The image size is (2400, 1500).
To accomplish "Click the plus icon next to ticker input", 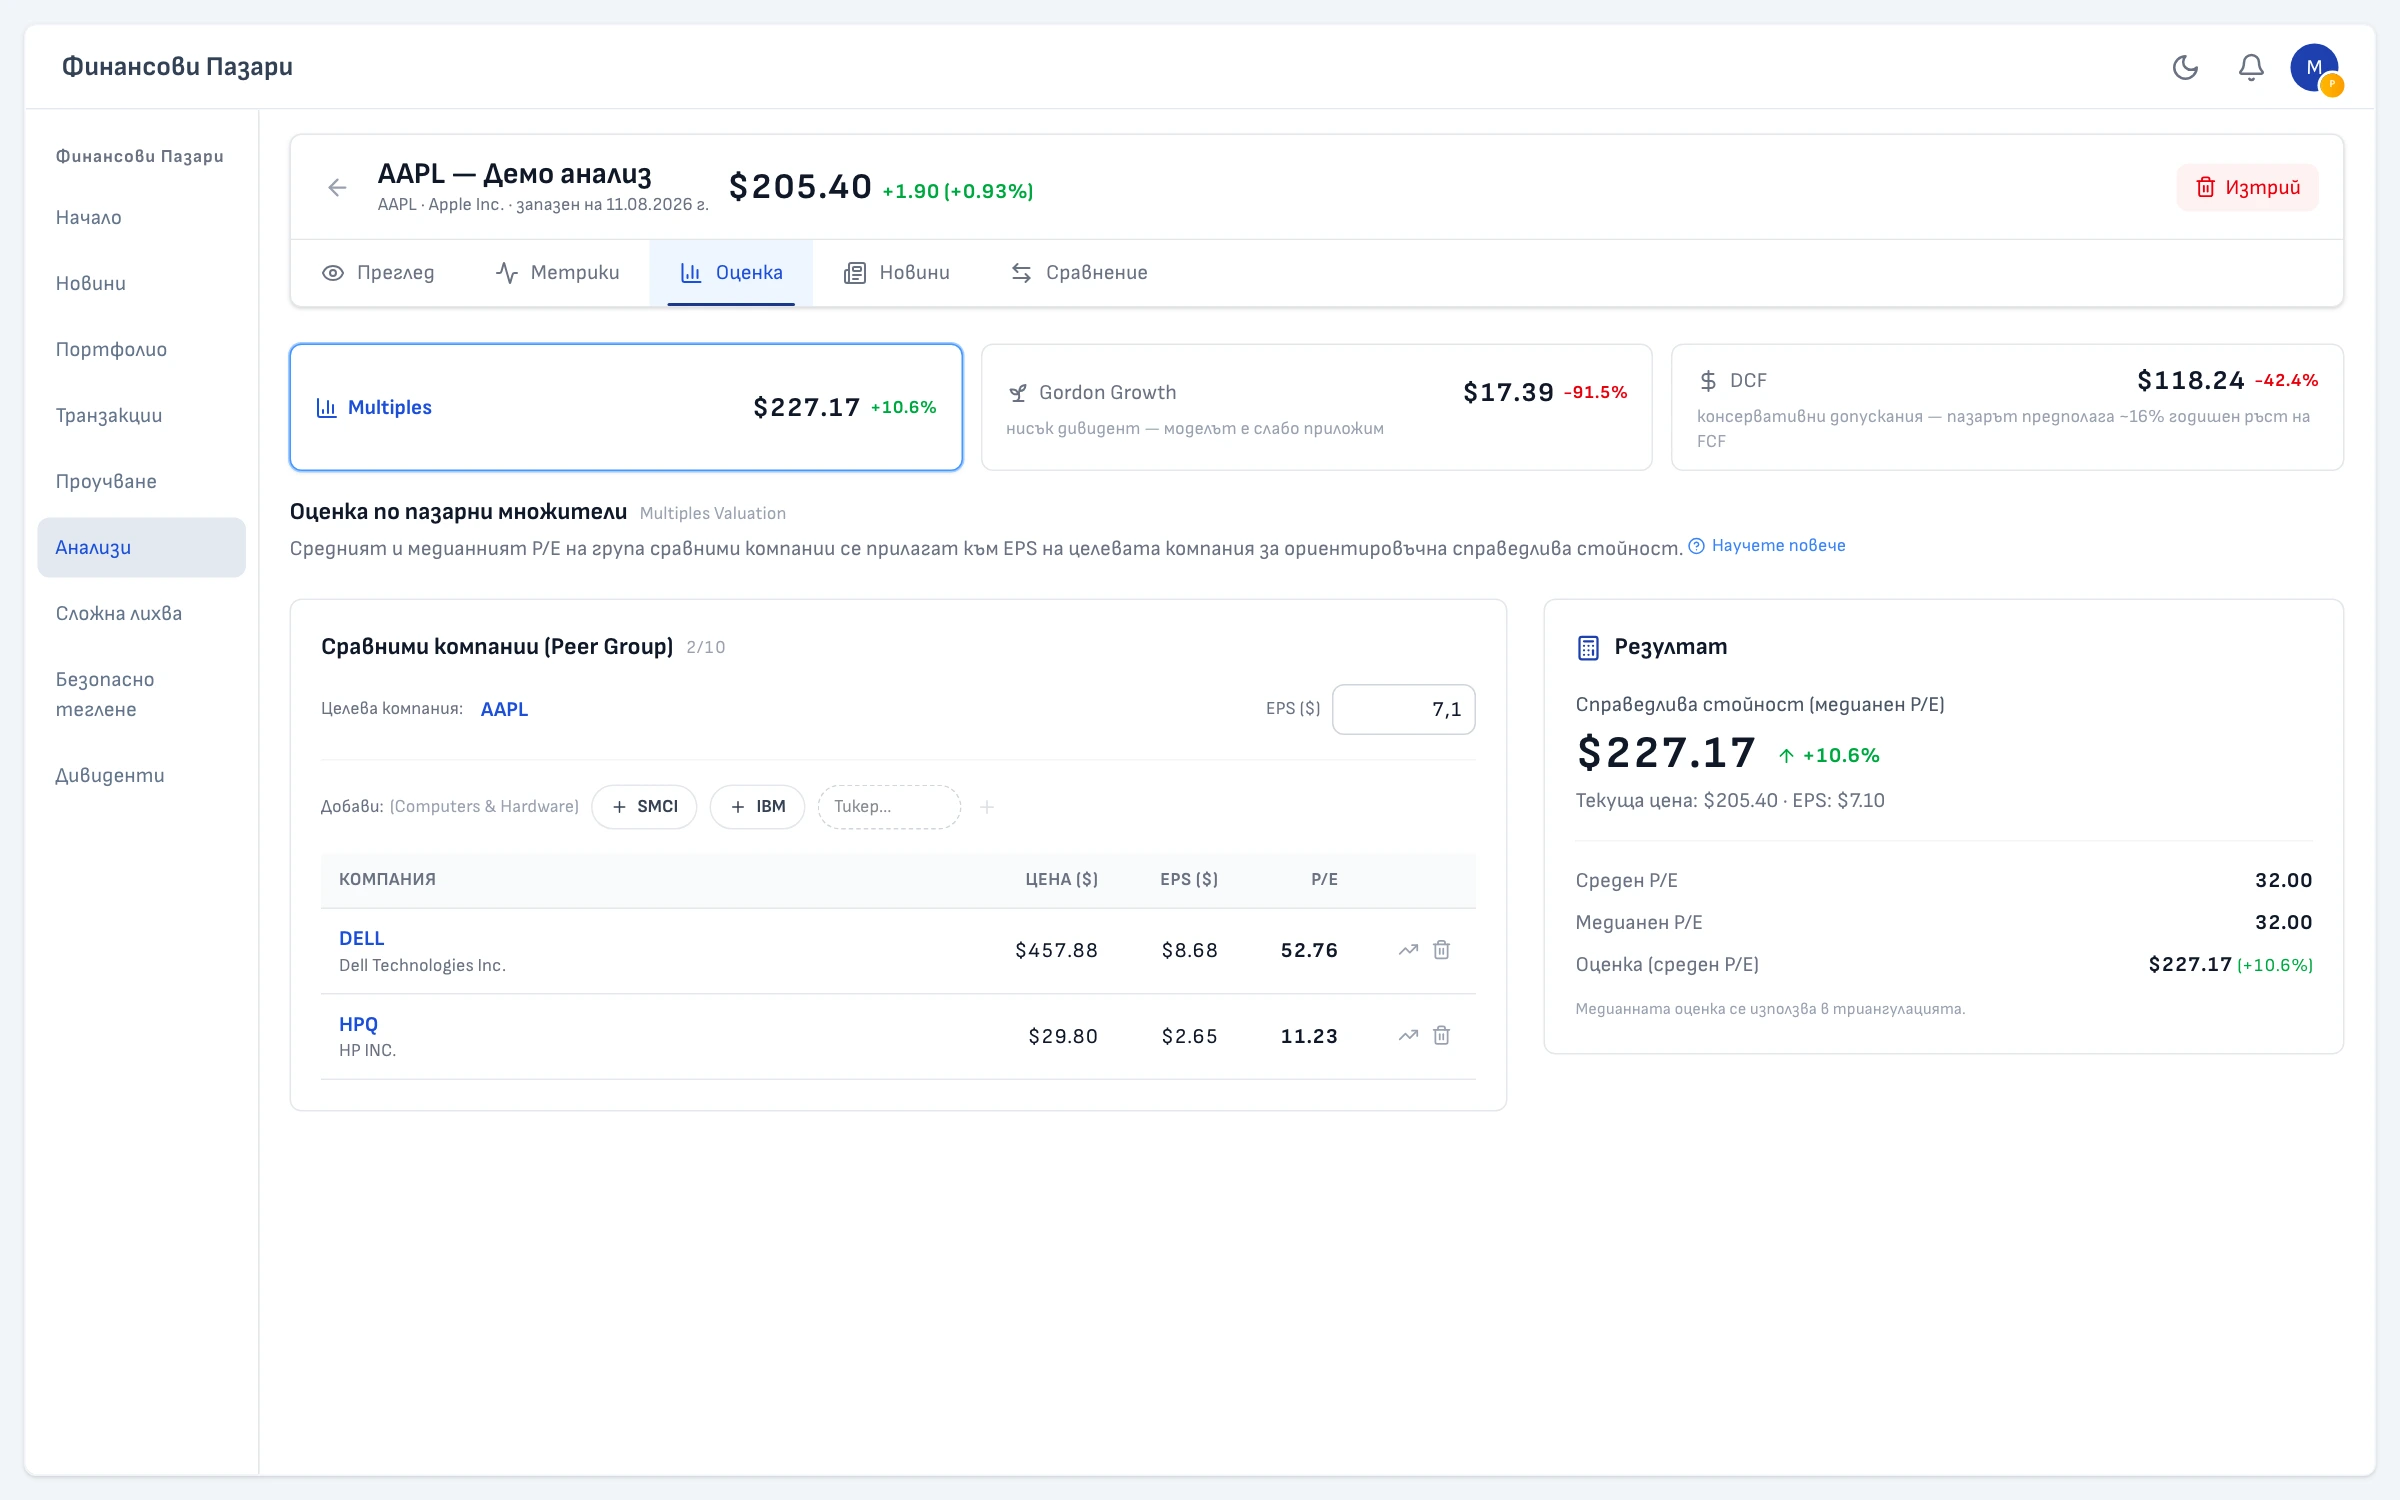I will tap(987, 807).
